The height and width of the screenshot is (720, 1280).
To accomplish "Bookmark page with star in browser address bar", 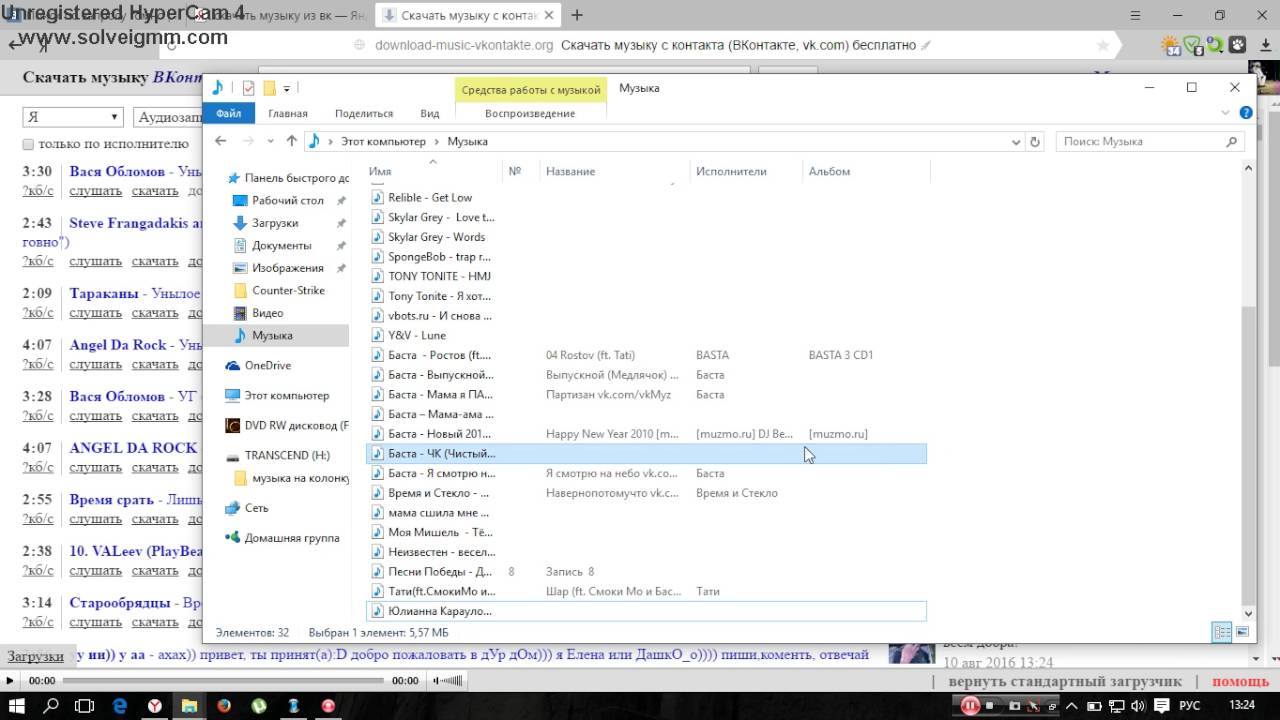I will (1103, 45).
